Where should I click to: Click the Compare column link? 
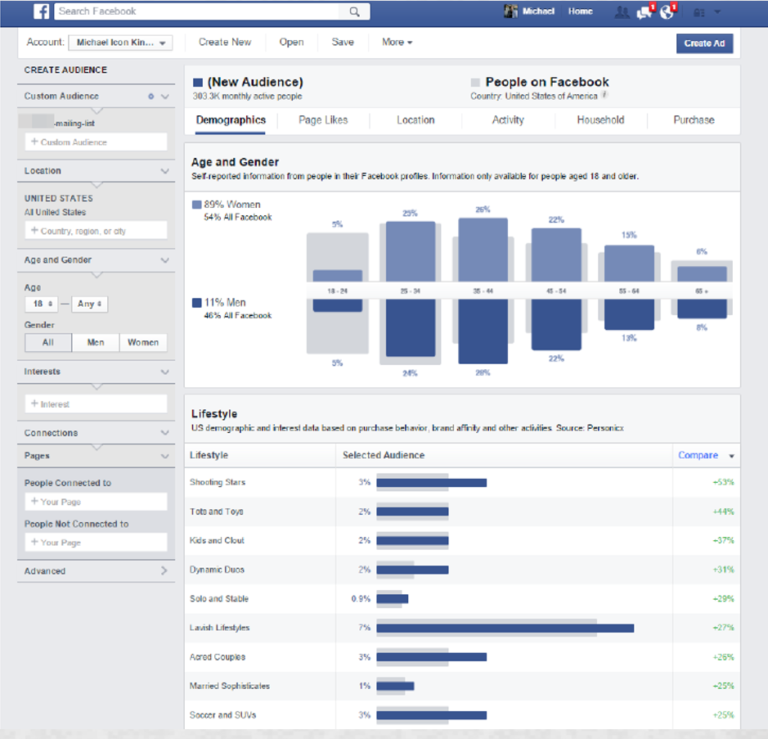tap(698, 455)
